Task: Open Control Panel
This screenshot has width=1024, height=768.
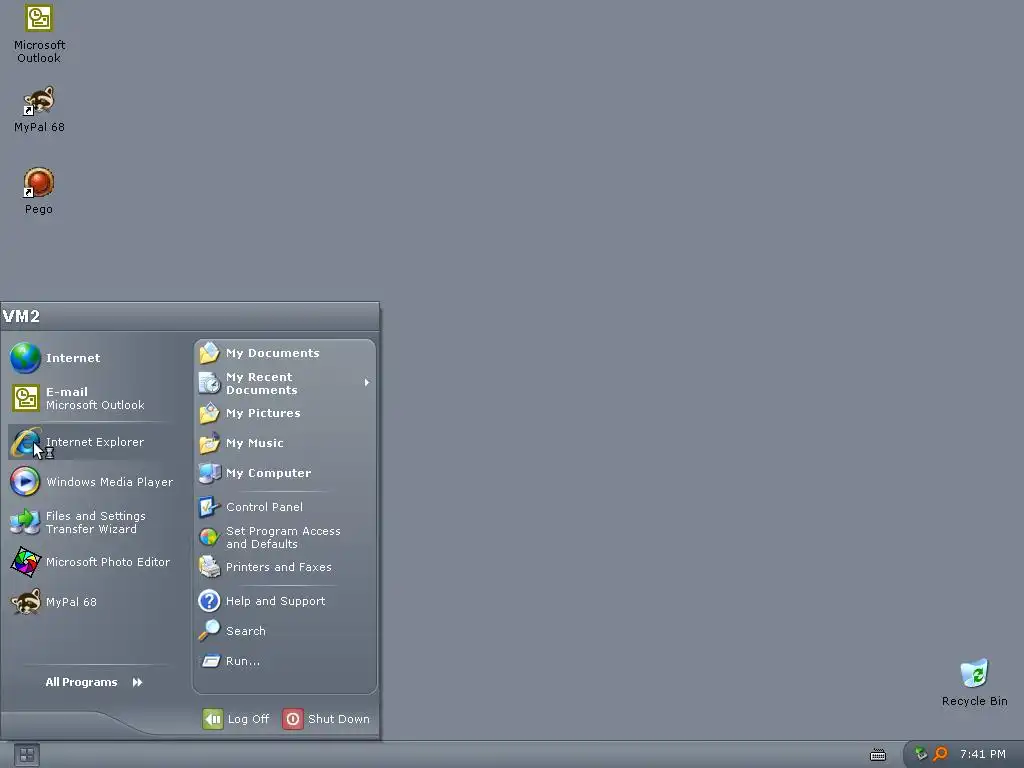Action: point(285,507)
